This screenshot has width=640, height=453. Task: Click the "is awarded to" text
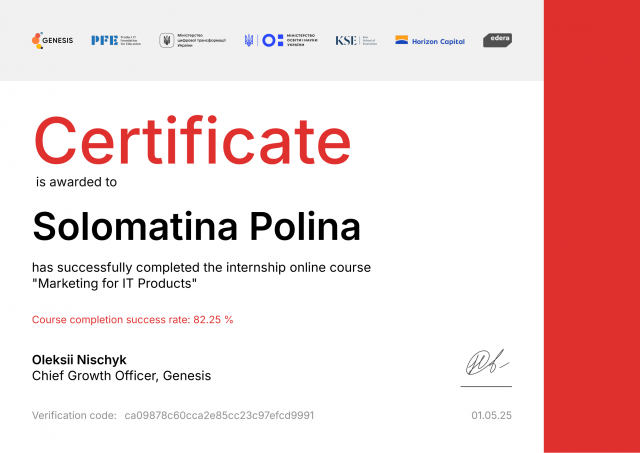tap(76, 182)
